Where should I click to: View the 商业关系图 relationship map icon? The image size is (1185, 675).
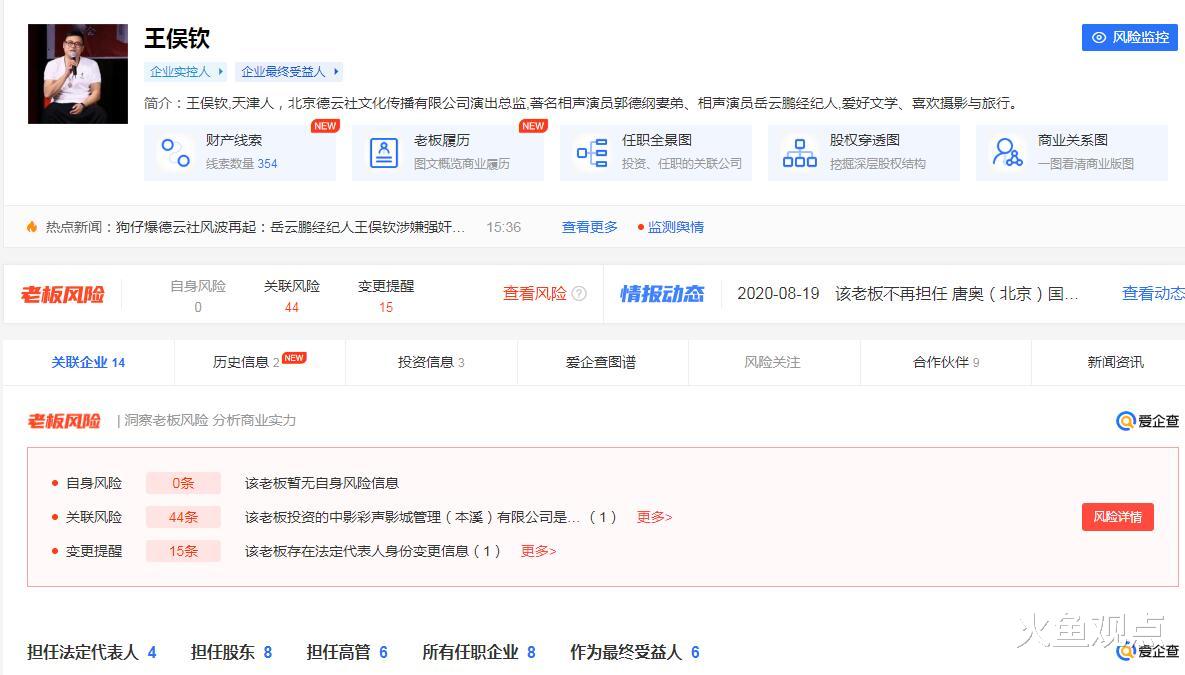pos(1007,150)
